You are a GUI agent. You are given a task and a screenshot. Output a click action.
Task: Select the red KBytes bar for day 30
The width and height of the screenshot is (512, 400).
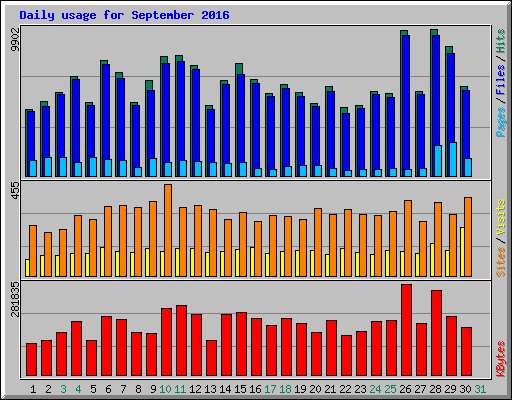click(x=466, y=352)
